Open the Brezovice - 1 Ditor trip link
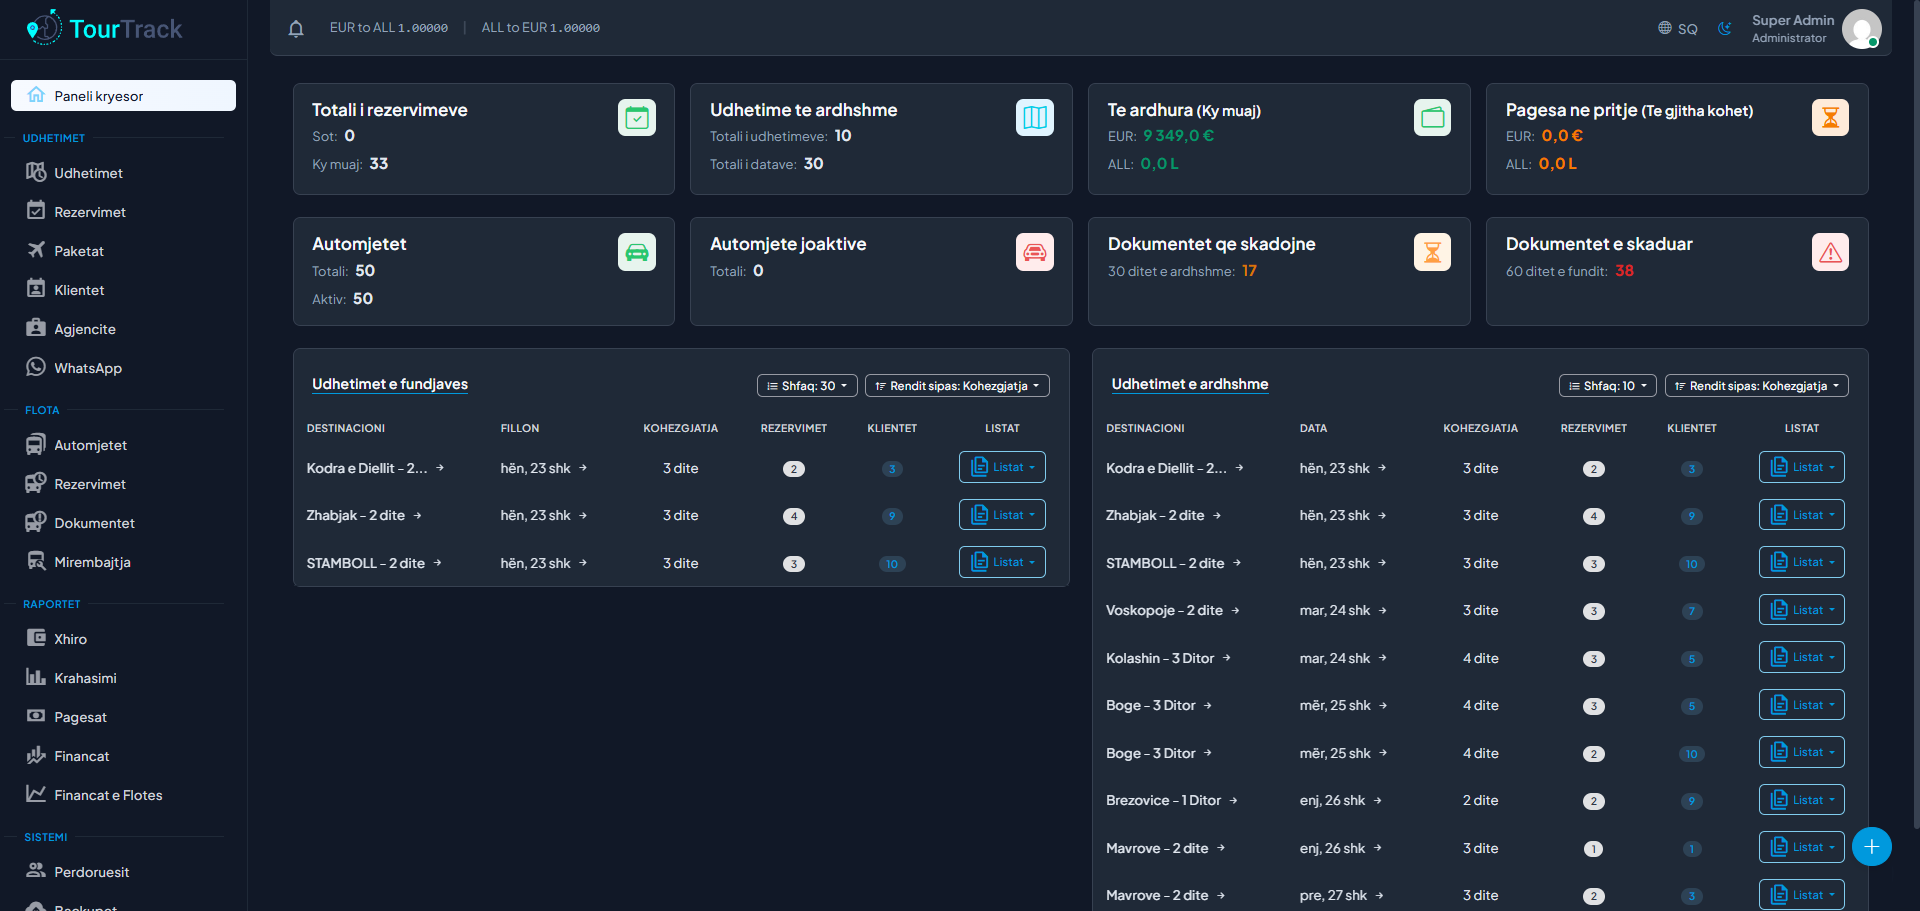This screenshot has height=911, width=1920. click(1163, 801)
